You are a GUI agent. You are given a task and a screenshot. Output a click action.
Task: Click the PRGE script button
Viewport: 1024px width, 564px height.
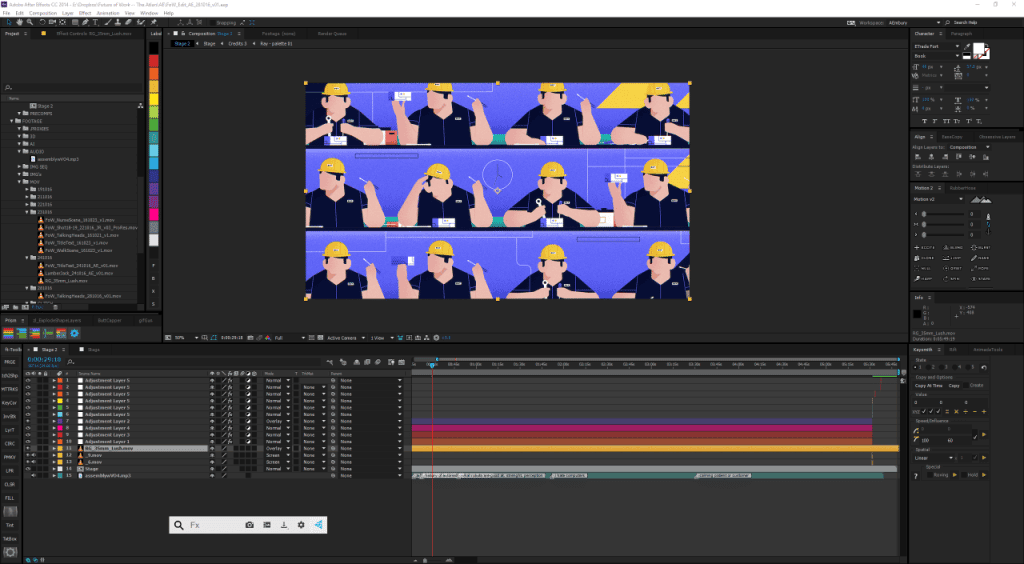[11, 361]
